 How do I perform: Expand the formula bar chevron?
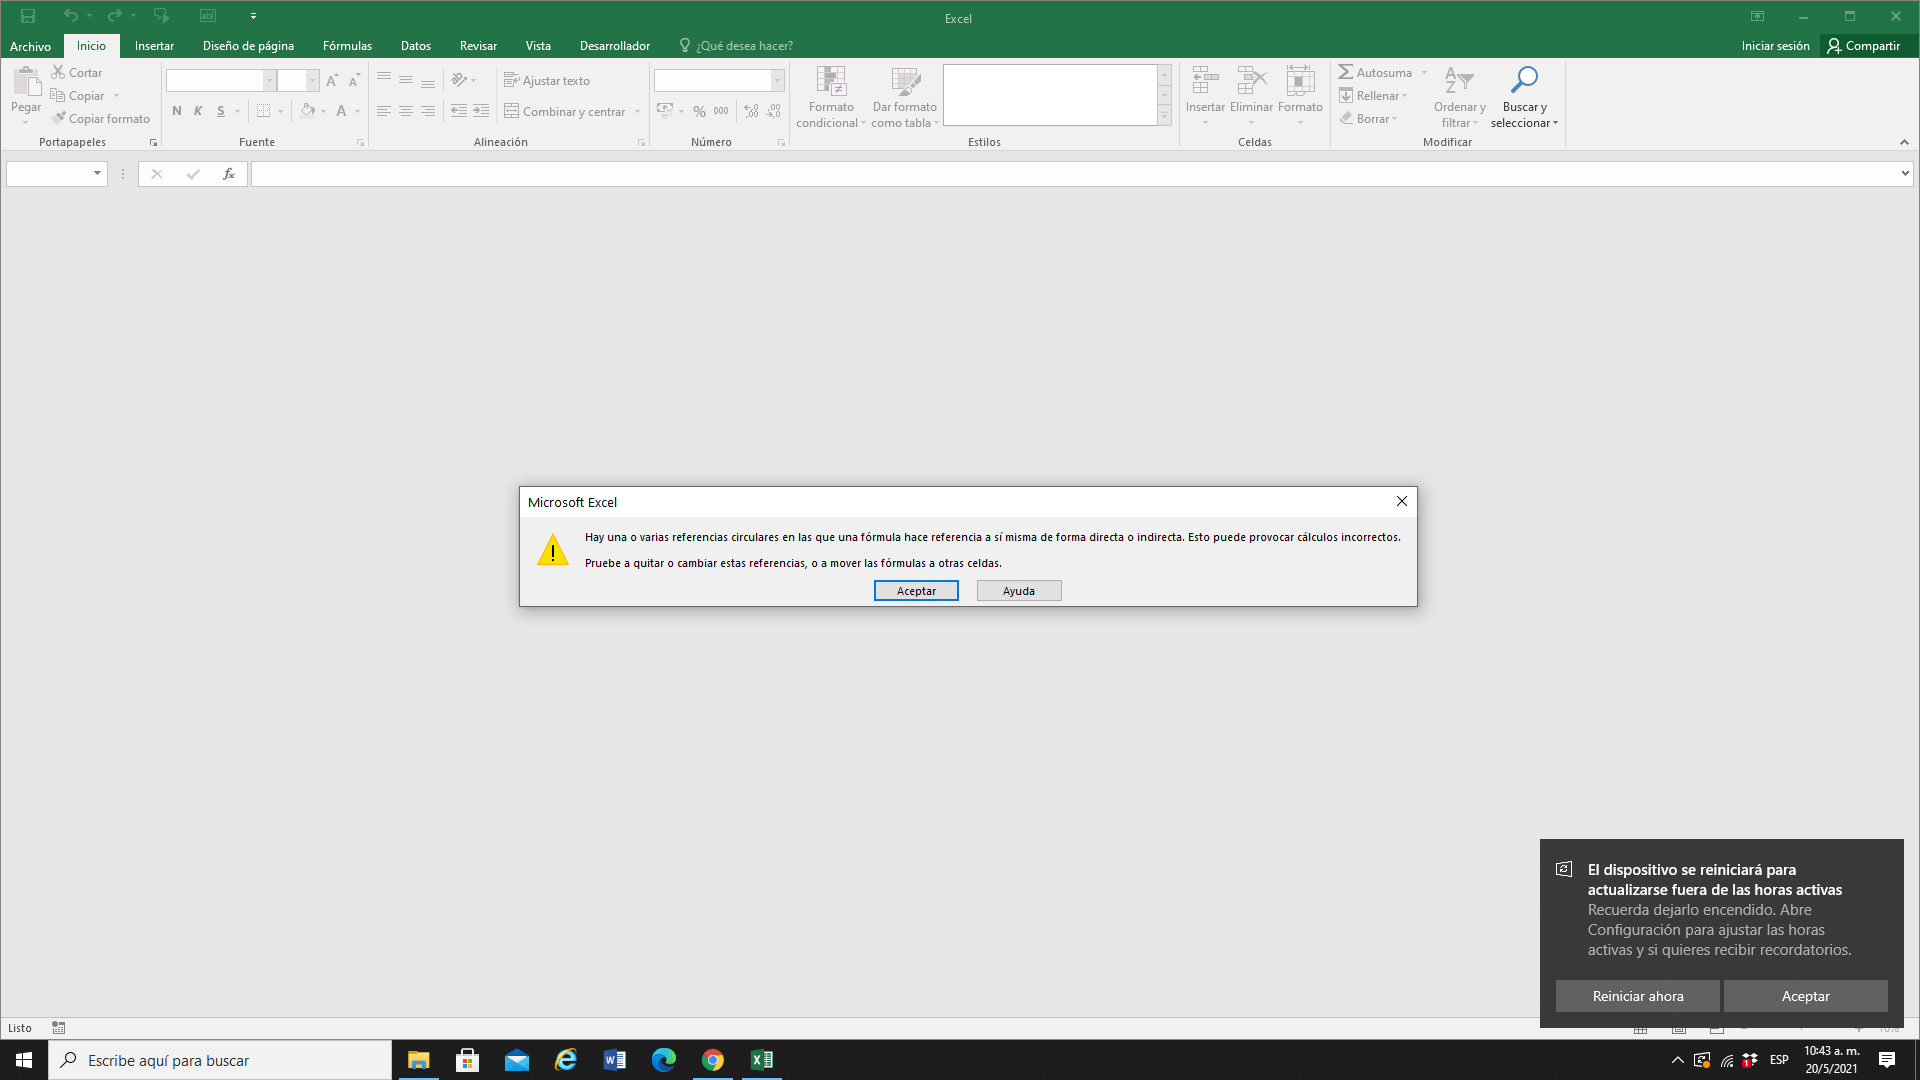pyautogui.click(x=1904, y=174)
